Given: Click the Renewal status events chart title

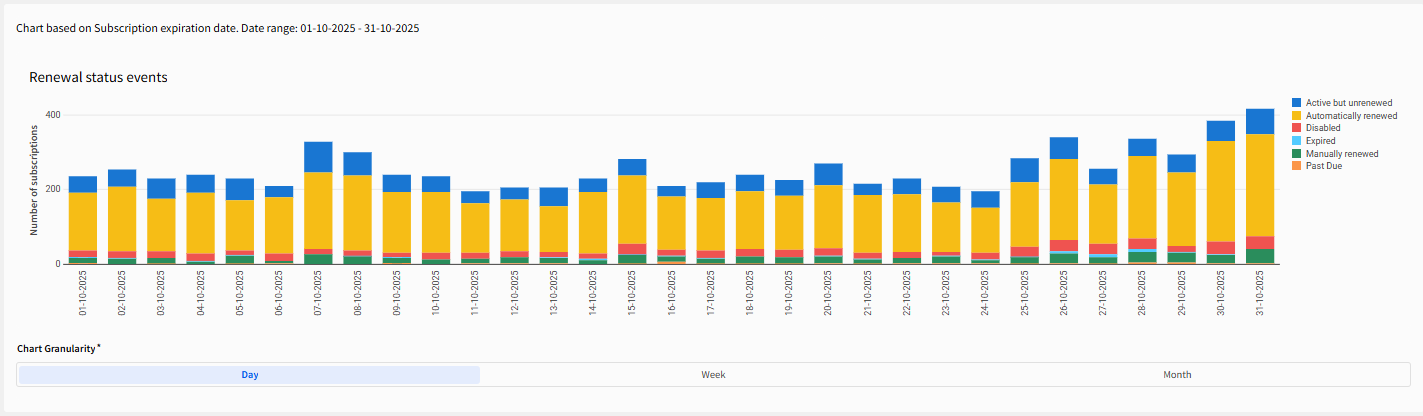Looking at the screenshot, I should click(x=98, y=77).
